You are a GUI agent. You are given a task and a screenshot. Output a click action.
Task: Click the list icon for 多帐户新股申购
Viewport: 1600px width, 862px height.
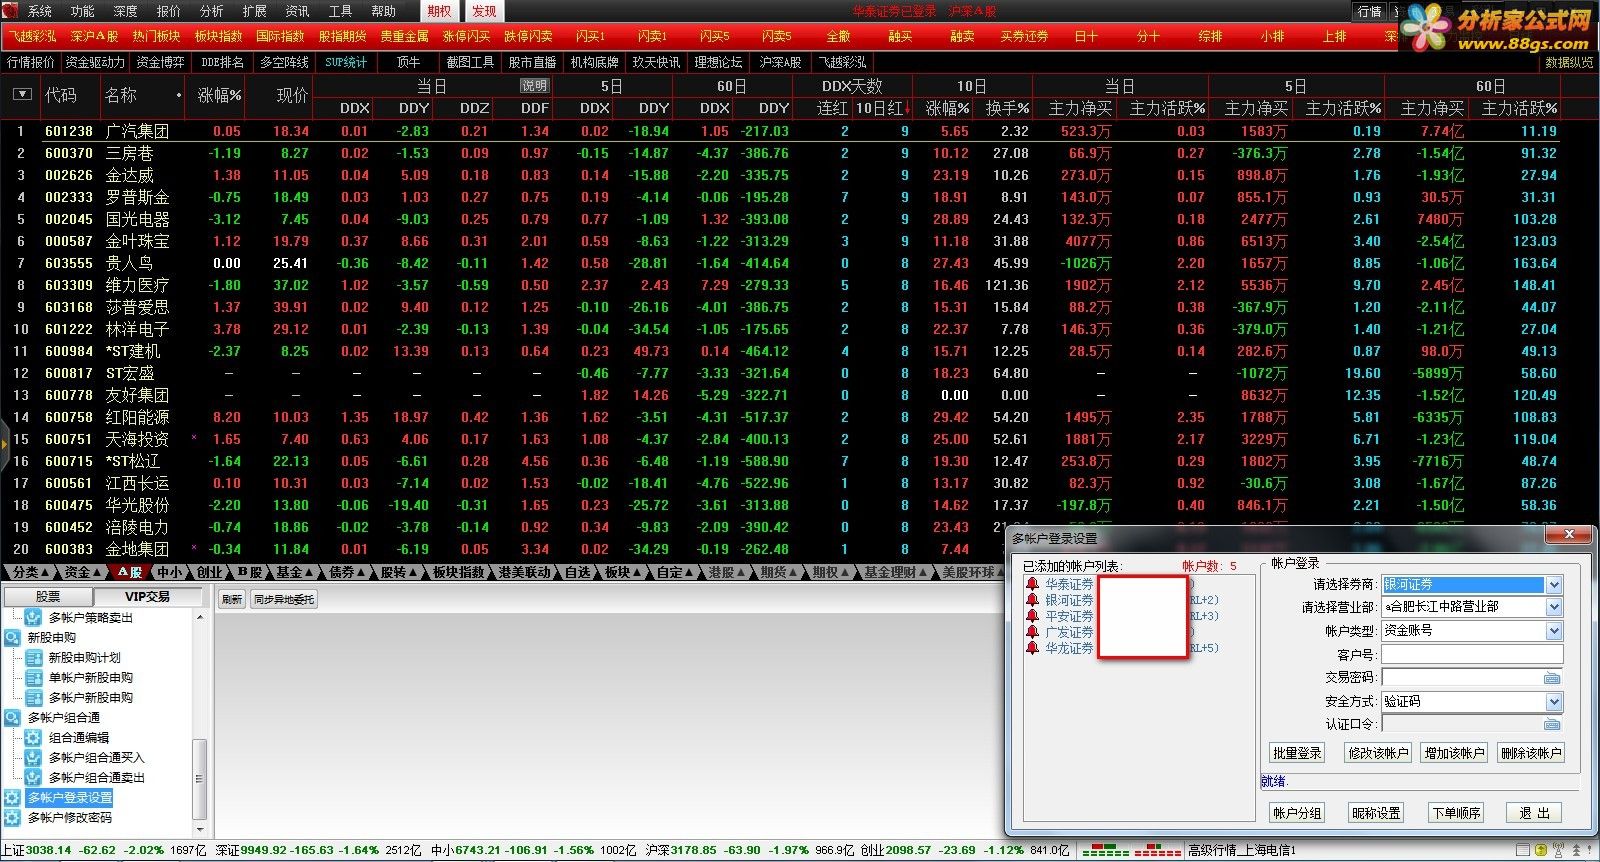(33, 698)
